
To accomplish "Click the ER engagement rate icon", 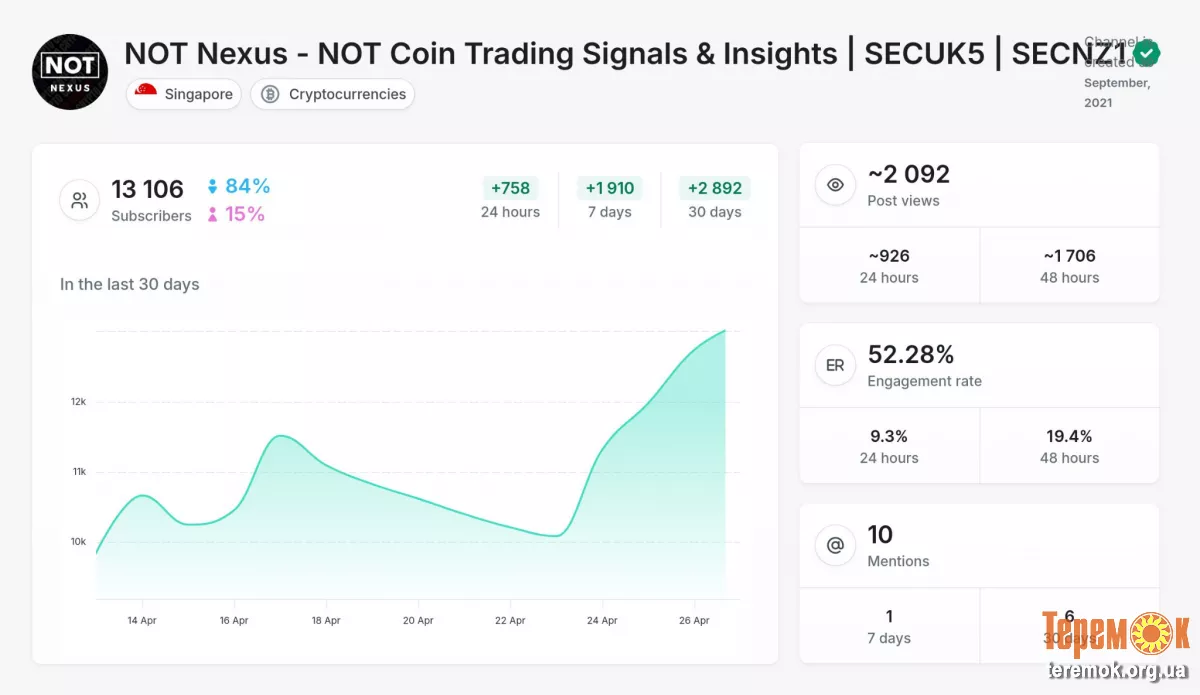I will (835, 366).
